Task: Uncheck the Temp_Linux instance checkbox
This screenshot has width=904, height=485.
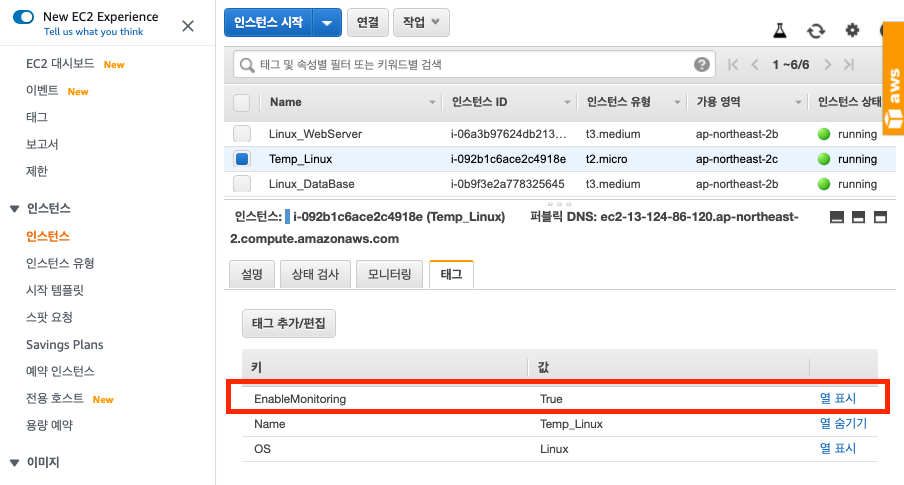Action: [x=242, y=159]
